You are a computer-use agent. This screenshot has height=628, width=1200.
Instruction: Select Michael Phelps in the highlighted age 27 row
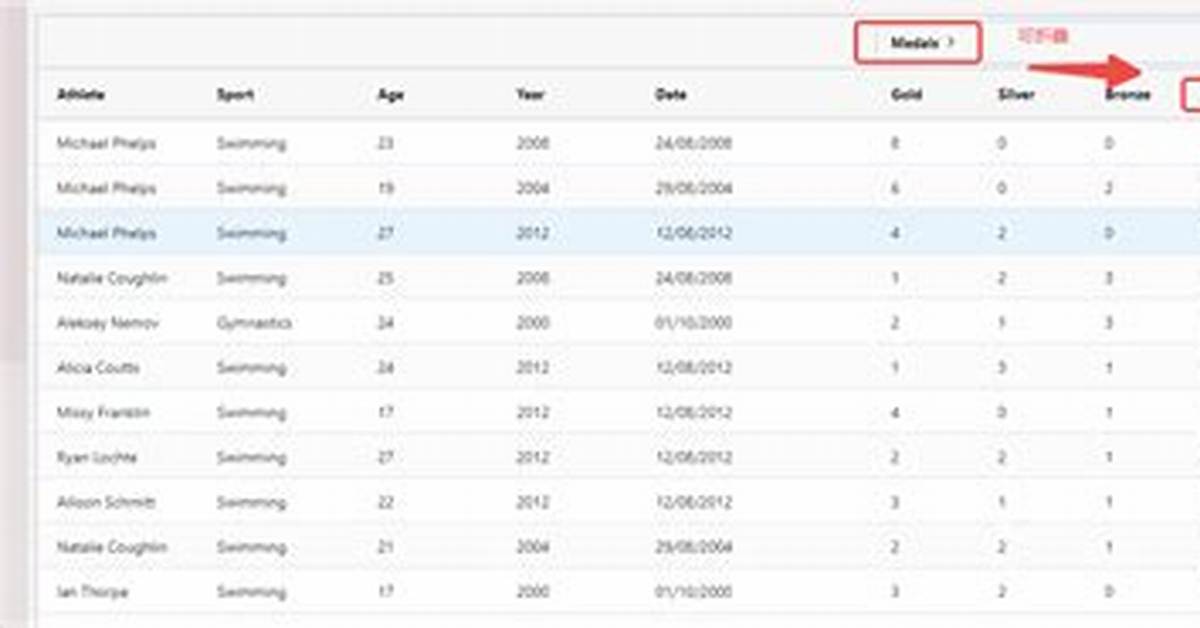pos(106,233)
